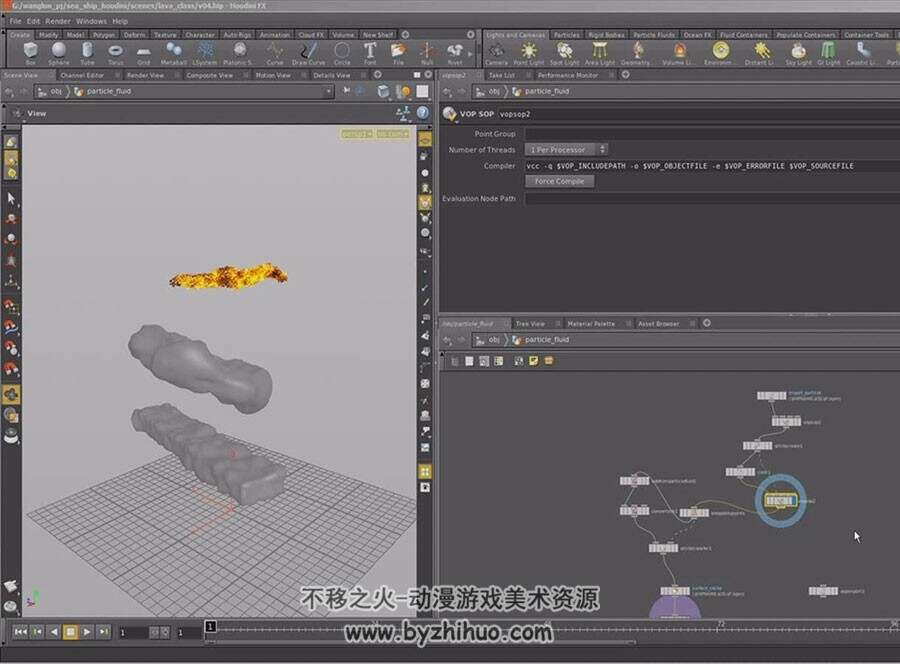Viewport: 900px width, 664px height.
Task: Add a new tab to Create shelf set
Action: pyautogui.click(x=405, y=35)
